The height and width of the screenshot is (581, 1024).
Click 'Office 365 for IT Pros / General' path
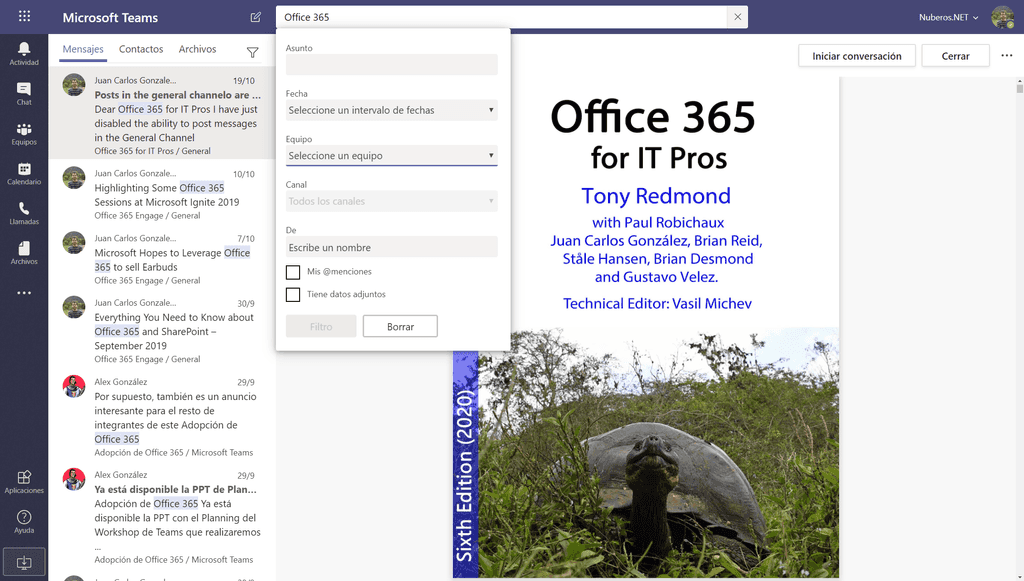click(x=152, y=151)
